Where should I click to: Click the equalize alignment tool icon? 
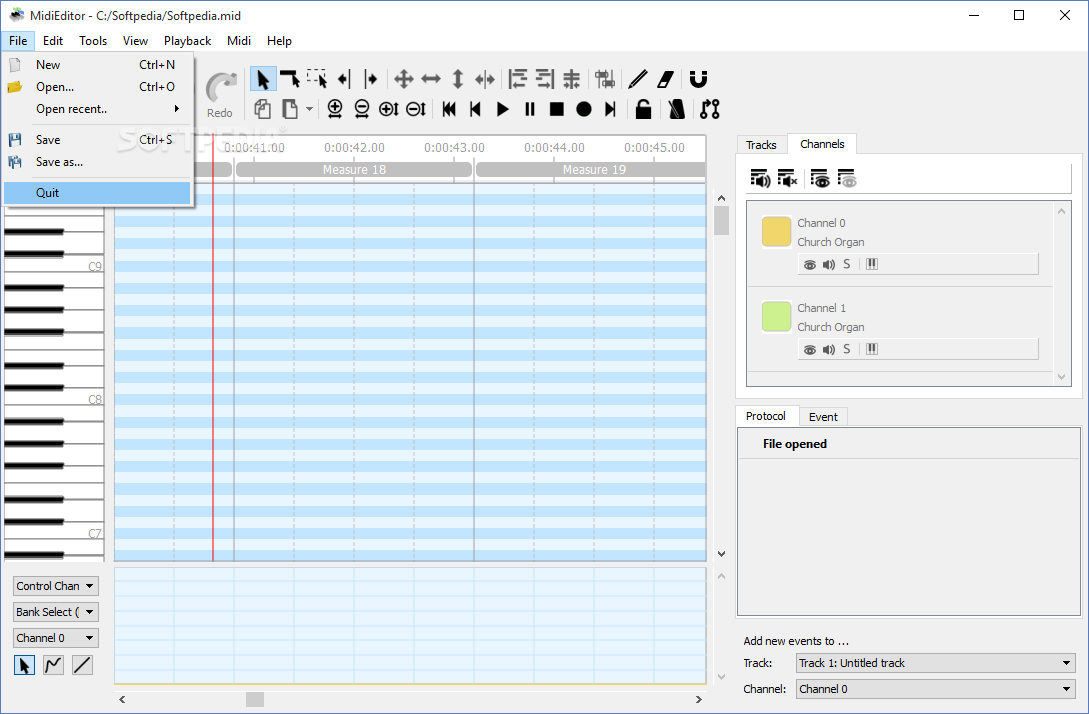click(572, 79)
